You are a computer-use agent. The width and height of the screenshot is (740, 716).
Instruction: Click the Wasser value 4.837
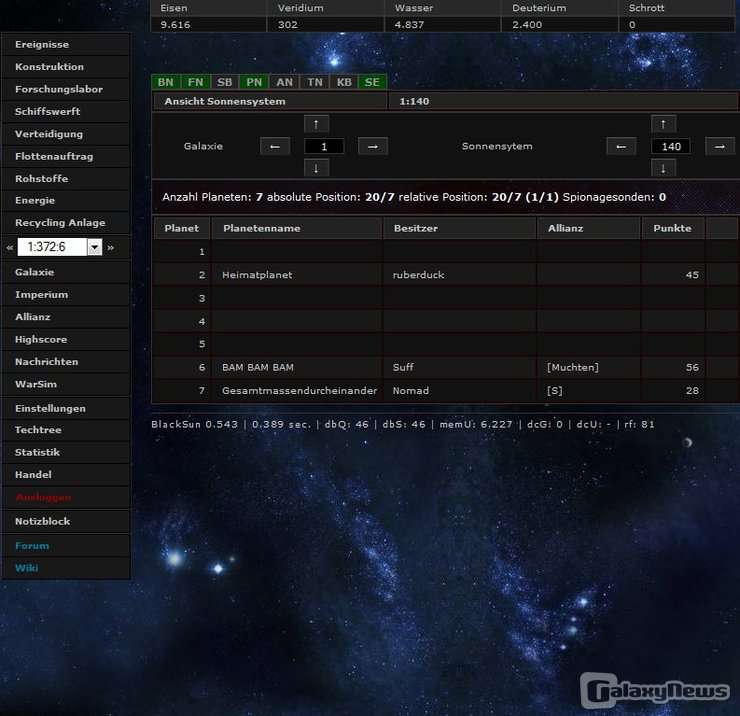(x=409, y=25)
